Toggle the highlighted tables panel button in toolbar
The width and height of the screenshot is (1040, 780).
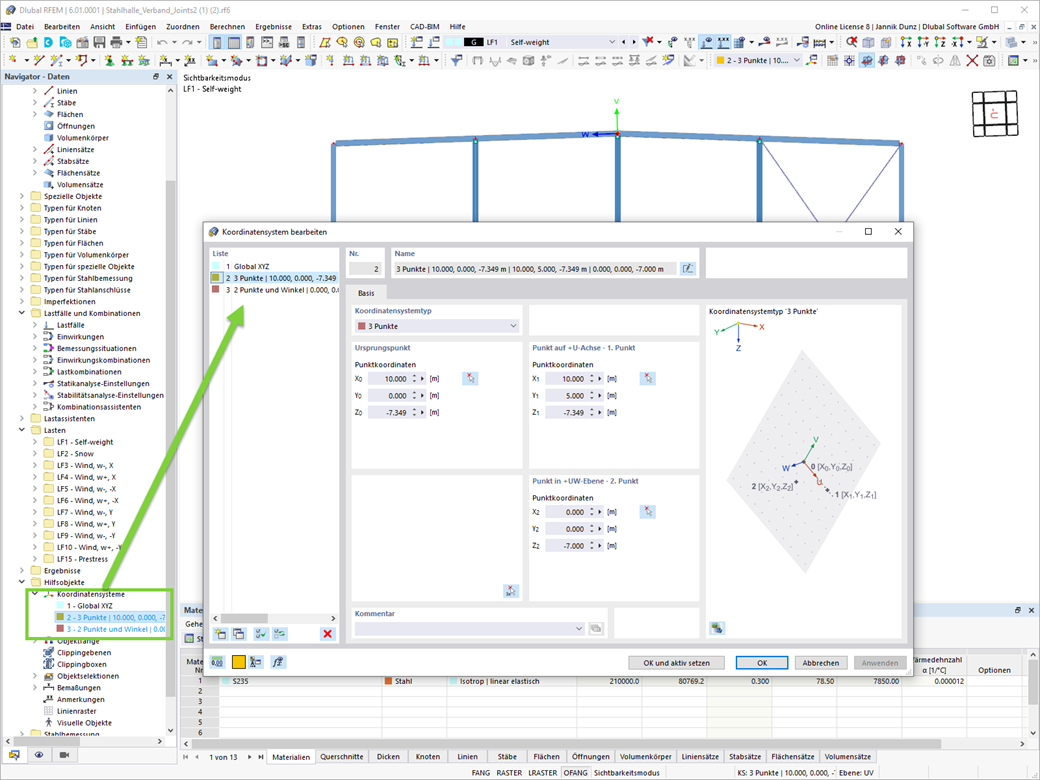[234, 42]
